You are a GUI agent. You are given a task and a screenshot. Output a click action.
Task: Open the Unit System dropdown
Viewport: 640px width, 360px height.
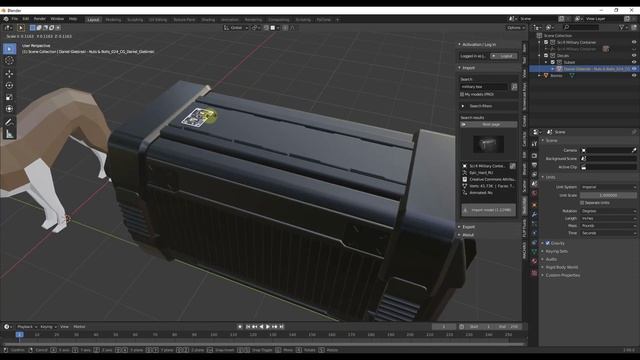point(609,187)
